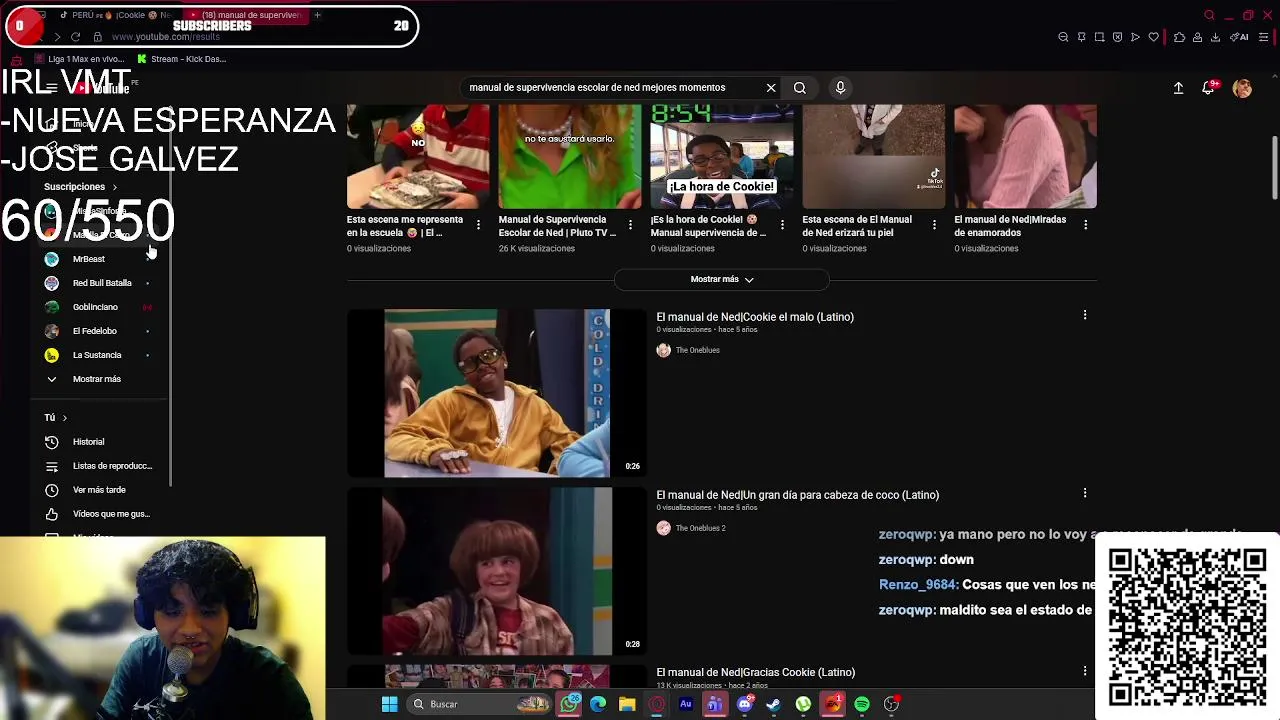Click the YouTube page vertical scrollbar
This screenshot has height=720, width=1280.
pyautogui.click(x=1274, y=169)
